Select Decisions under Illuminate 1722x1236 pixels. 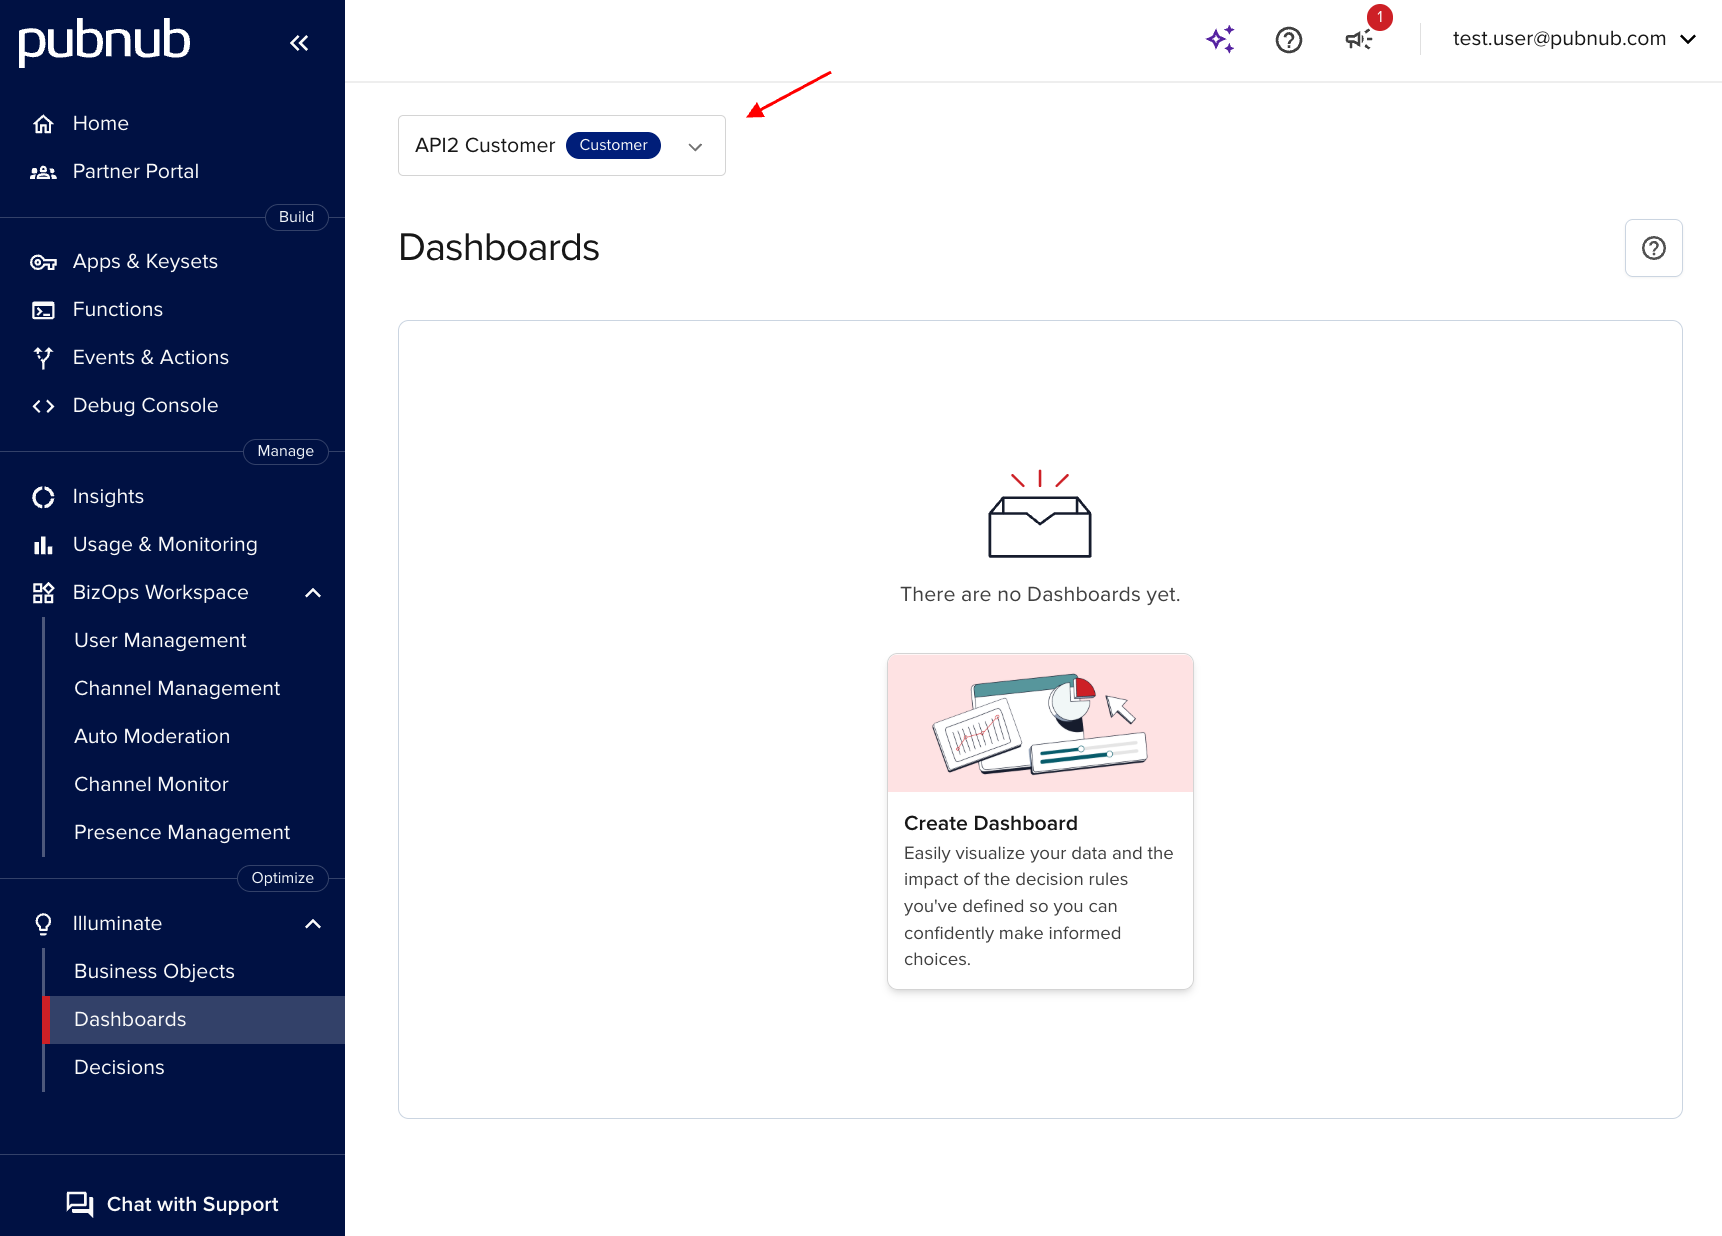118,1067
